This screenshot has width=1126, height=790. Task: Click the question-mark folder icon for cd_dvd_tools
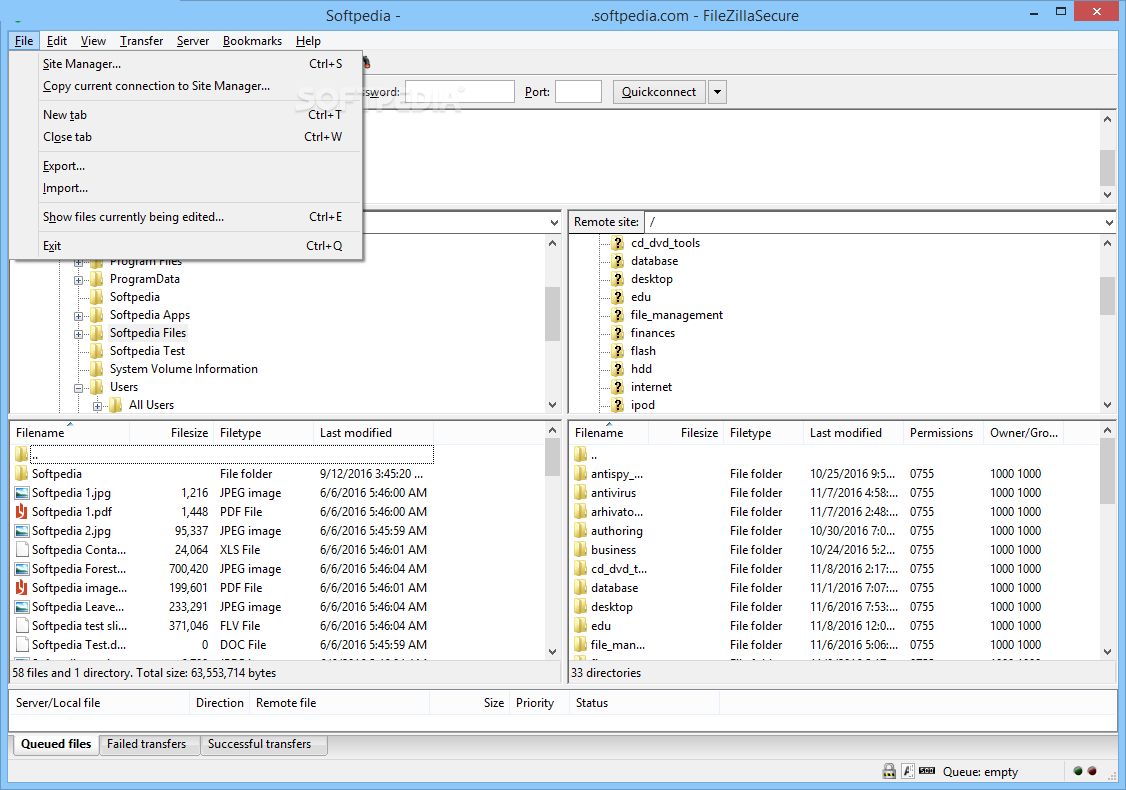pos(618,243)
